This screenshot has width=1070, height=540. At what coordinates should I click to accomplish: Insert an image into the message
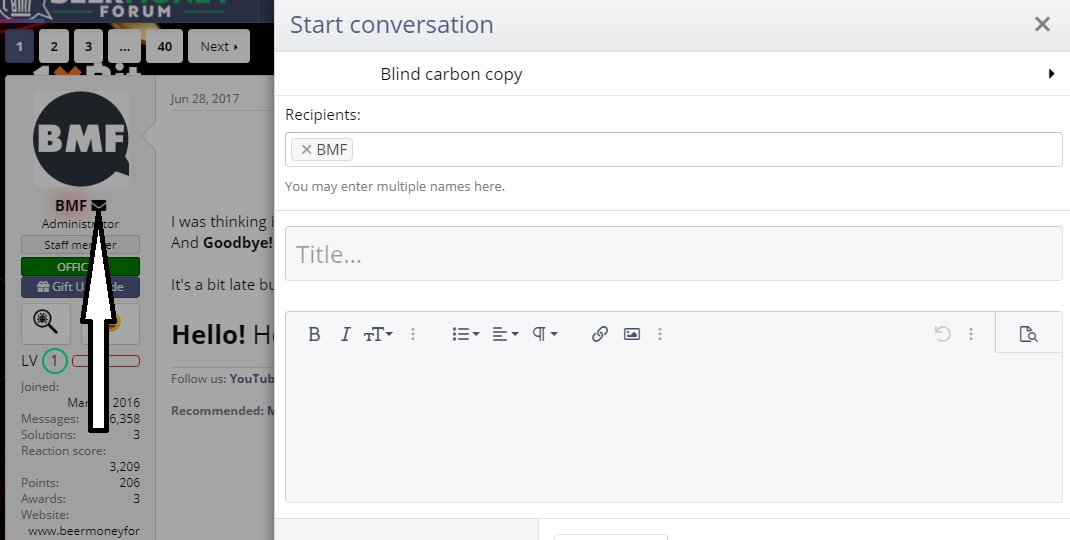pyautogui.click(x=631, y=334)
